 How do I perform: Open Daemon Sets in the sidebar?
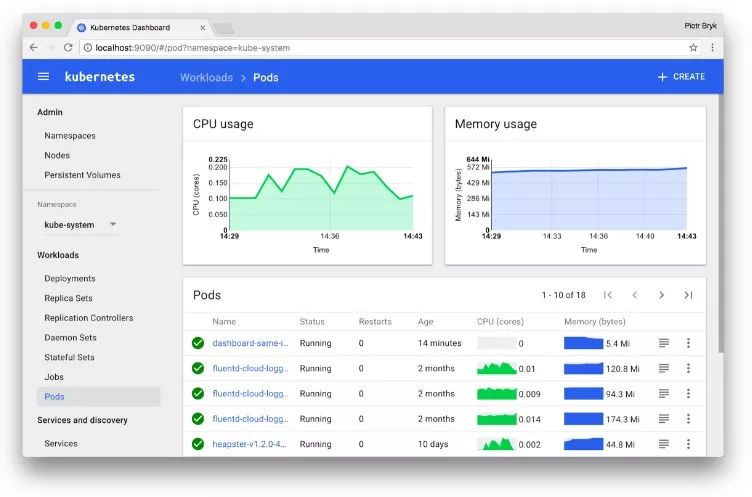[x=70, y=338]
